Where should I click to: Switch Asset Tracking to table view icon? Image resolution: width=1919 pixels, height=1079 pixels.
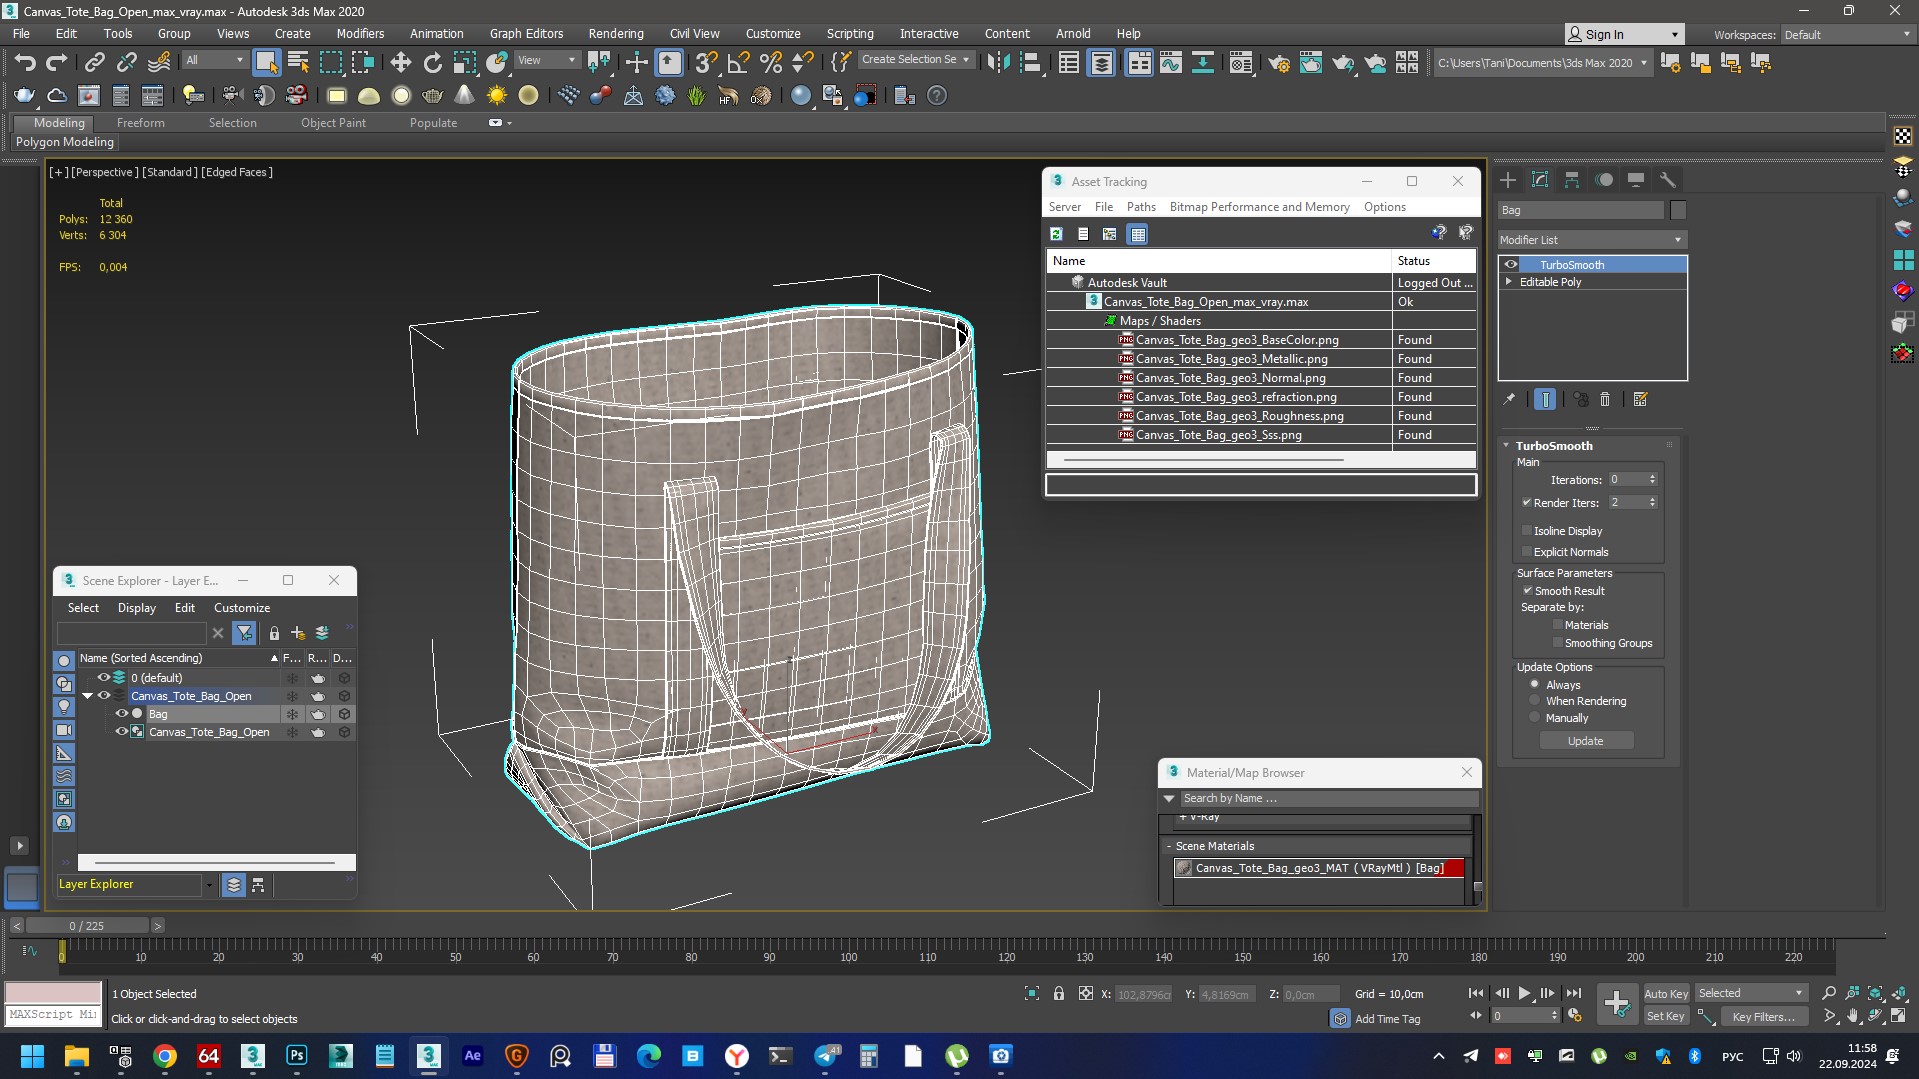click(x=1137, y=234)
